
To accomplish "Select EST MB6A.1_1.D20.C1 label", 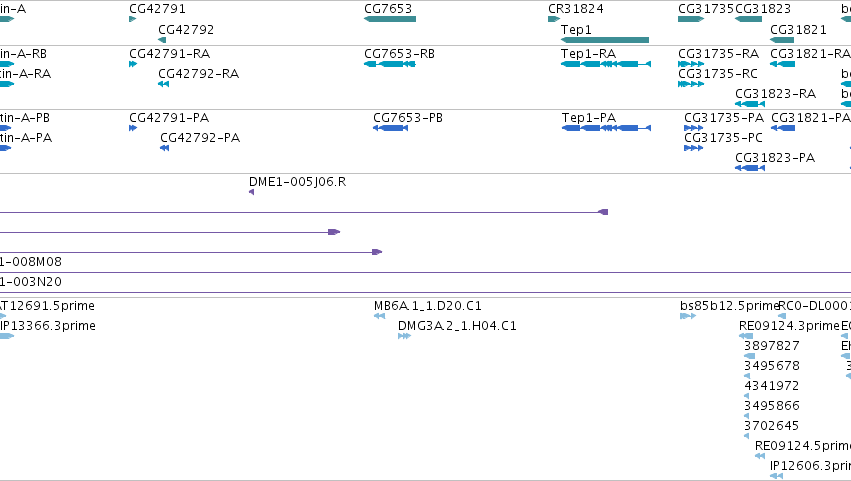I will (x=428, y=306).
